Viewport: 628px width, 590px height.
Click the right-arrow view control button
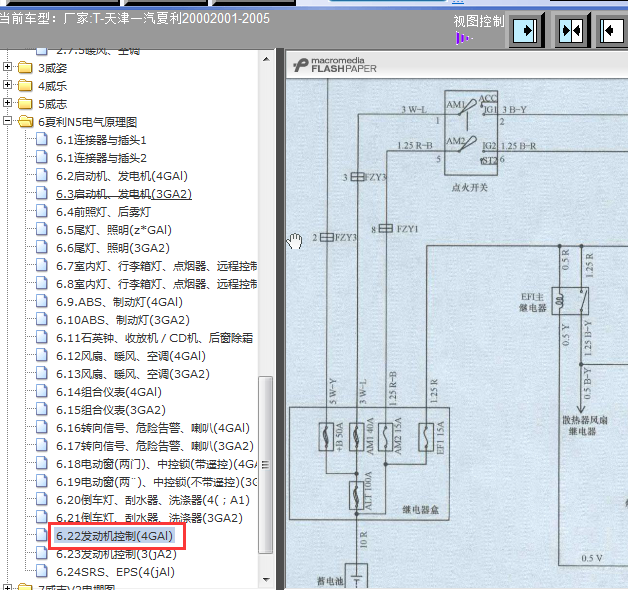pos(525,30)
